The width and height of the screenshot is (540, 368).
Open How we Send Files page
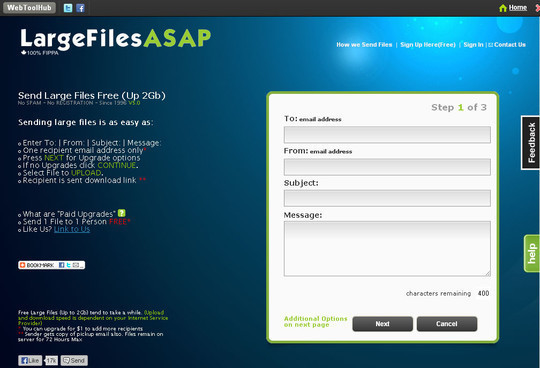pos(364,45)
